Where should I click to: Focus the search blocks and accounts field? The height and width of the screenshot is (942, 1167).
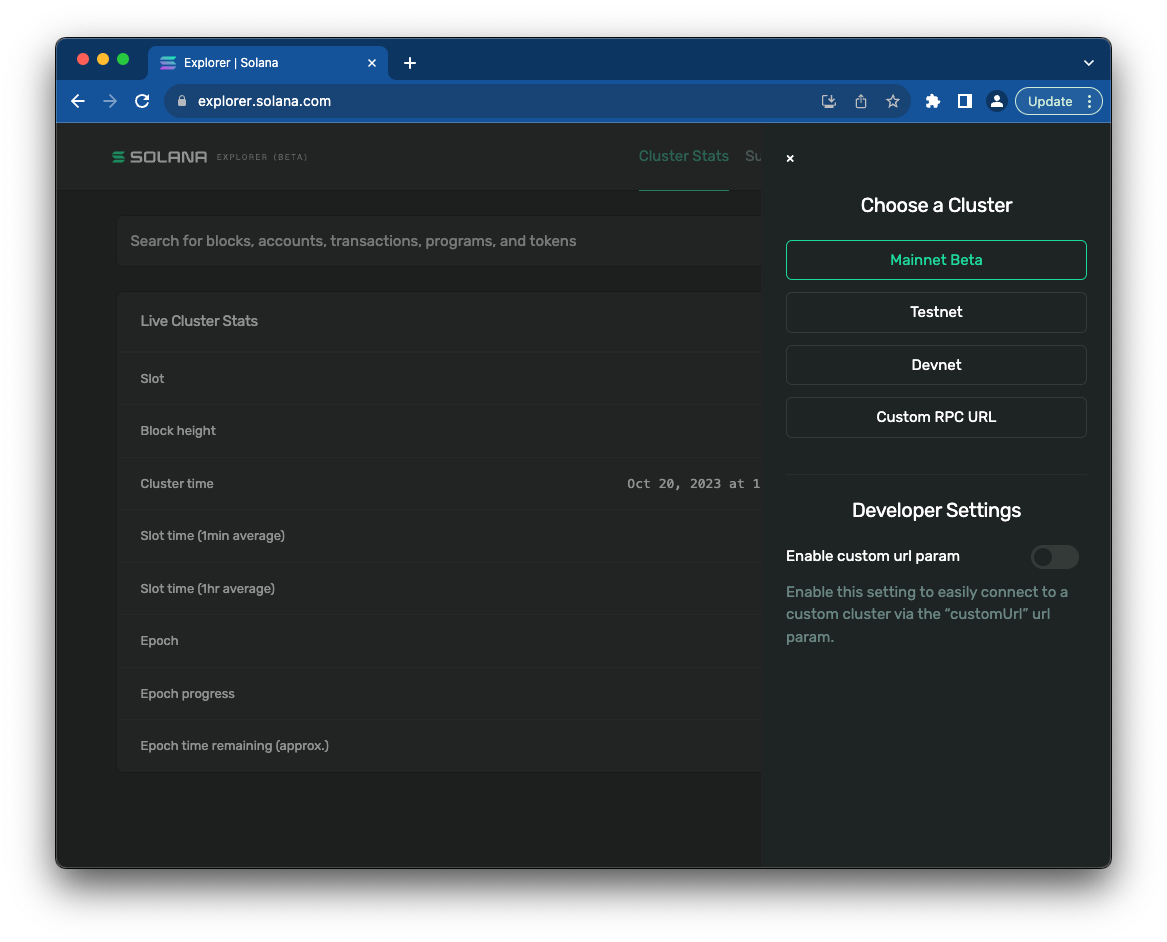[x=439, y=241]
